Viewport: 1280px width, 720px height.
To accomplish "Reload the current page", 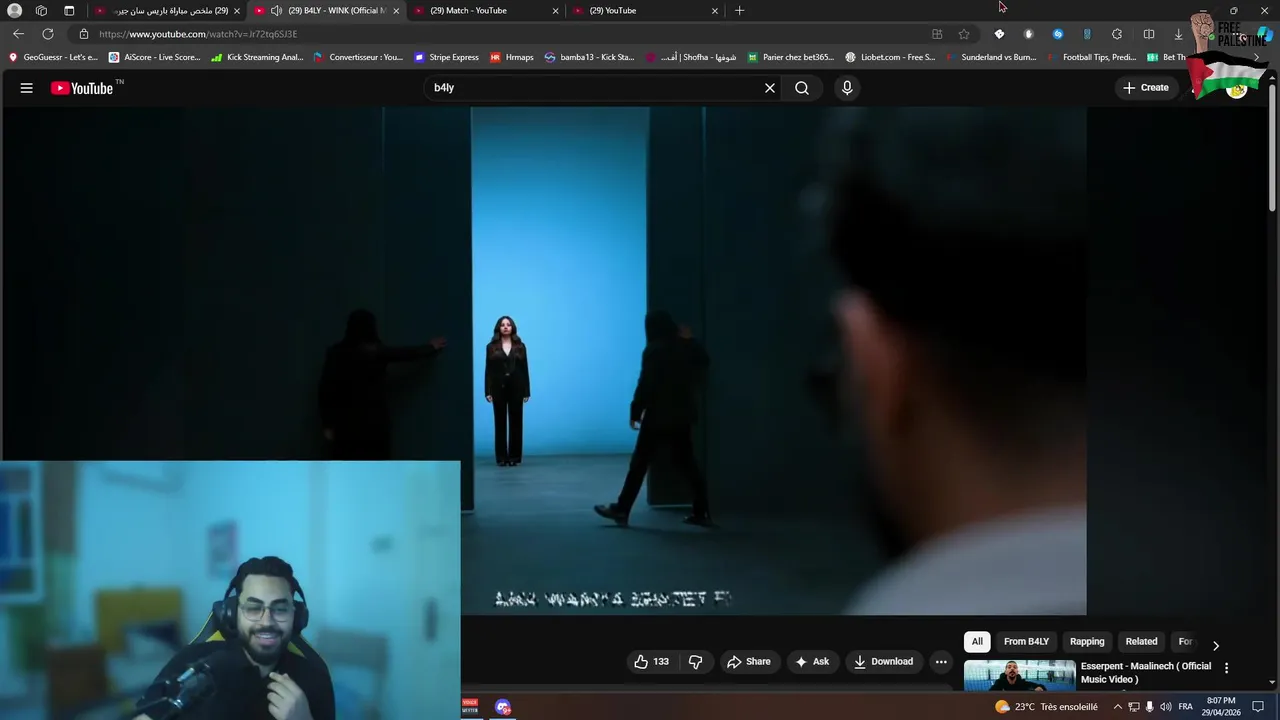I will click(48, 34).
